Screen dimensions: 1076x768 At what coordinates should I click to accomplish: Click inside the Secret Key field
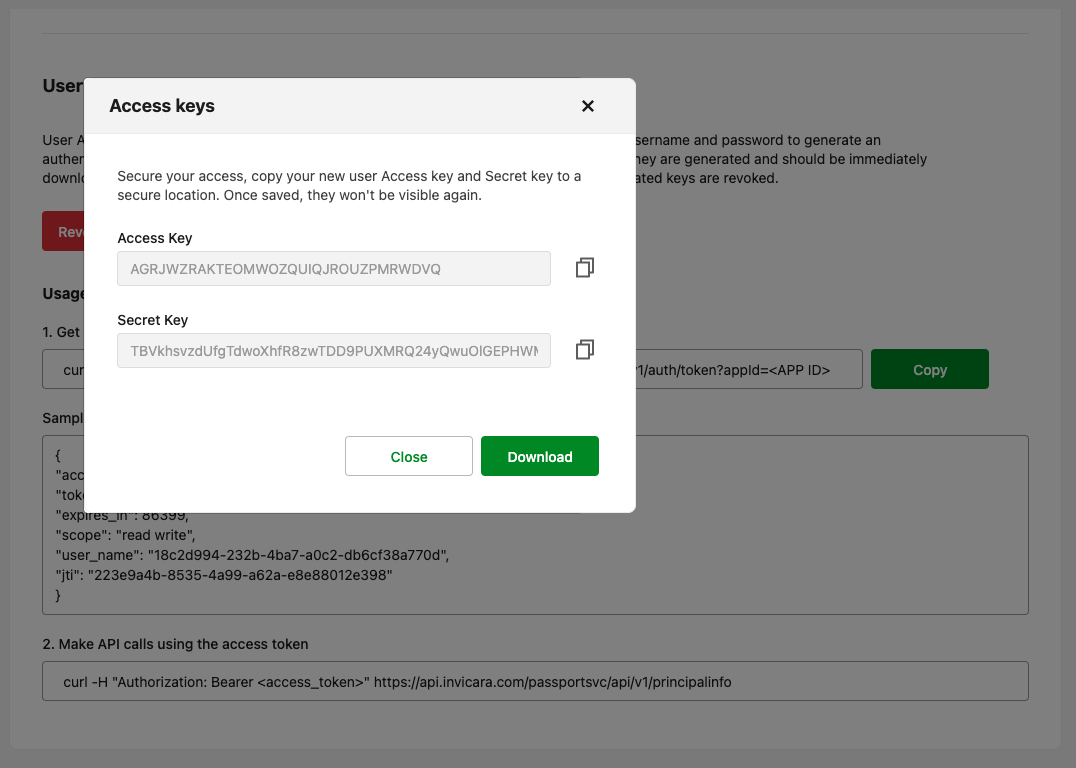(x=333, y=350)
